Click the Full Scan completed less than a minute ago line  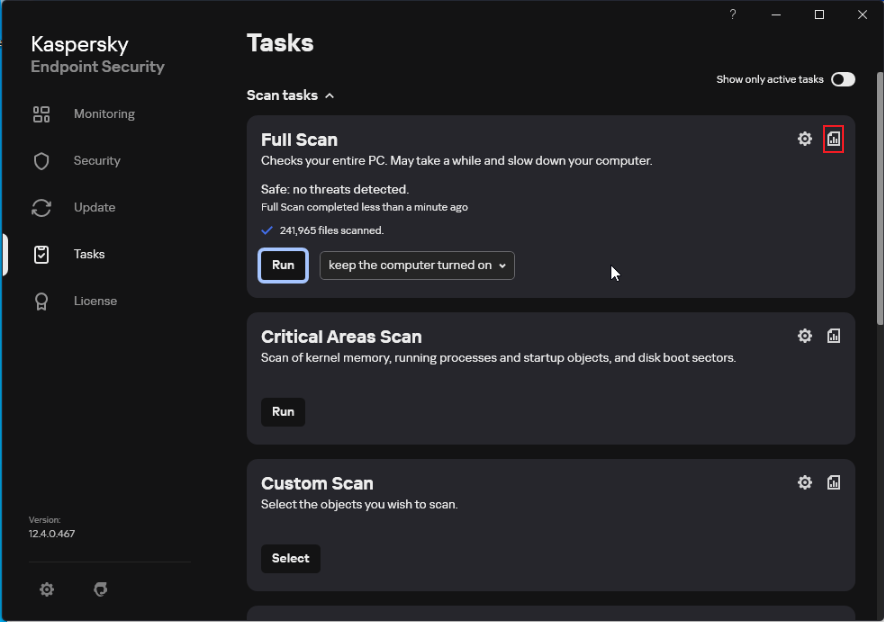[x=364, y=207]
